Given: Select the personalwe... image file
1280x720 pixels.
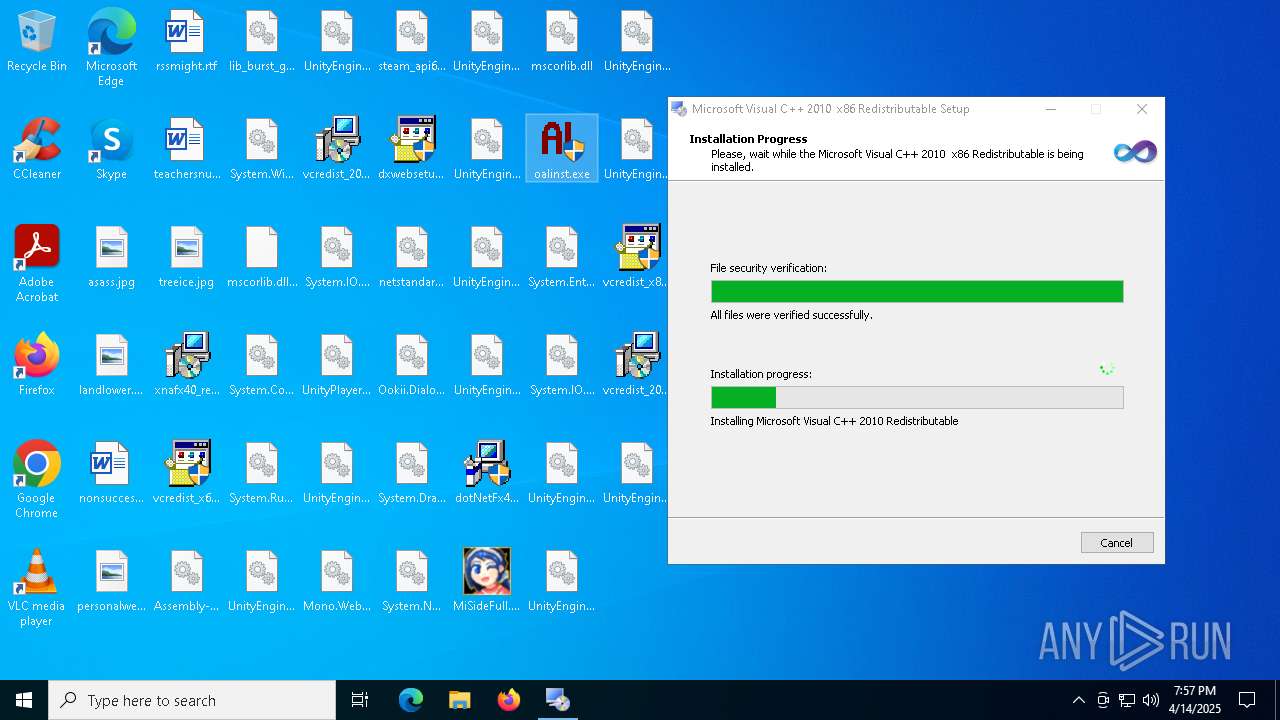Looking at the screenshot, I should [111, 582].
